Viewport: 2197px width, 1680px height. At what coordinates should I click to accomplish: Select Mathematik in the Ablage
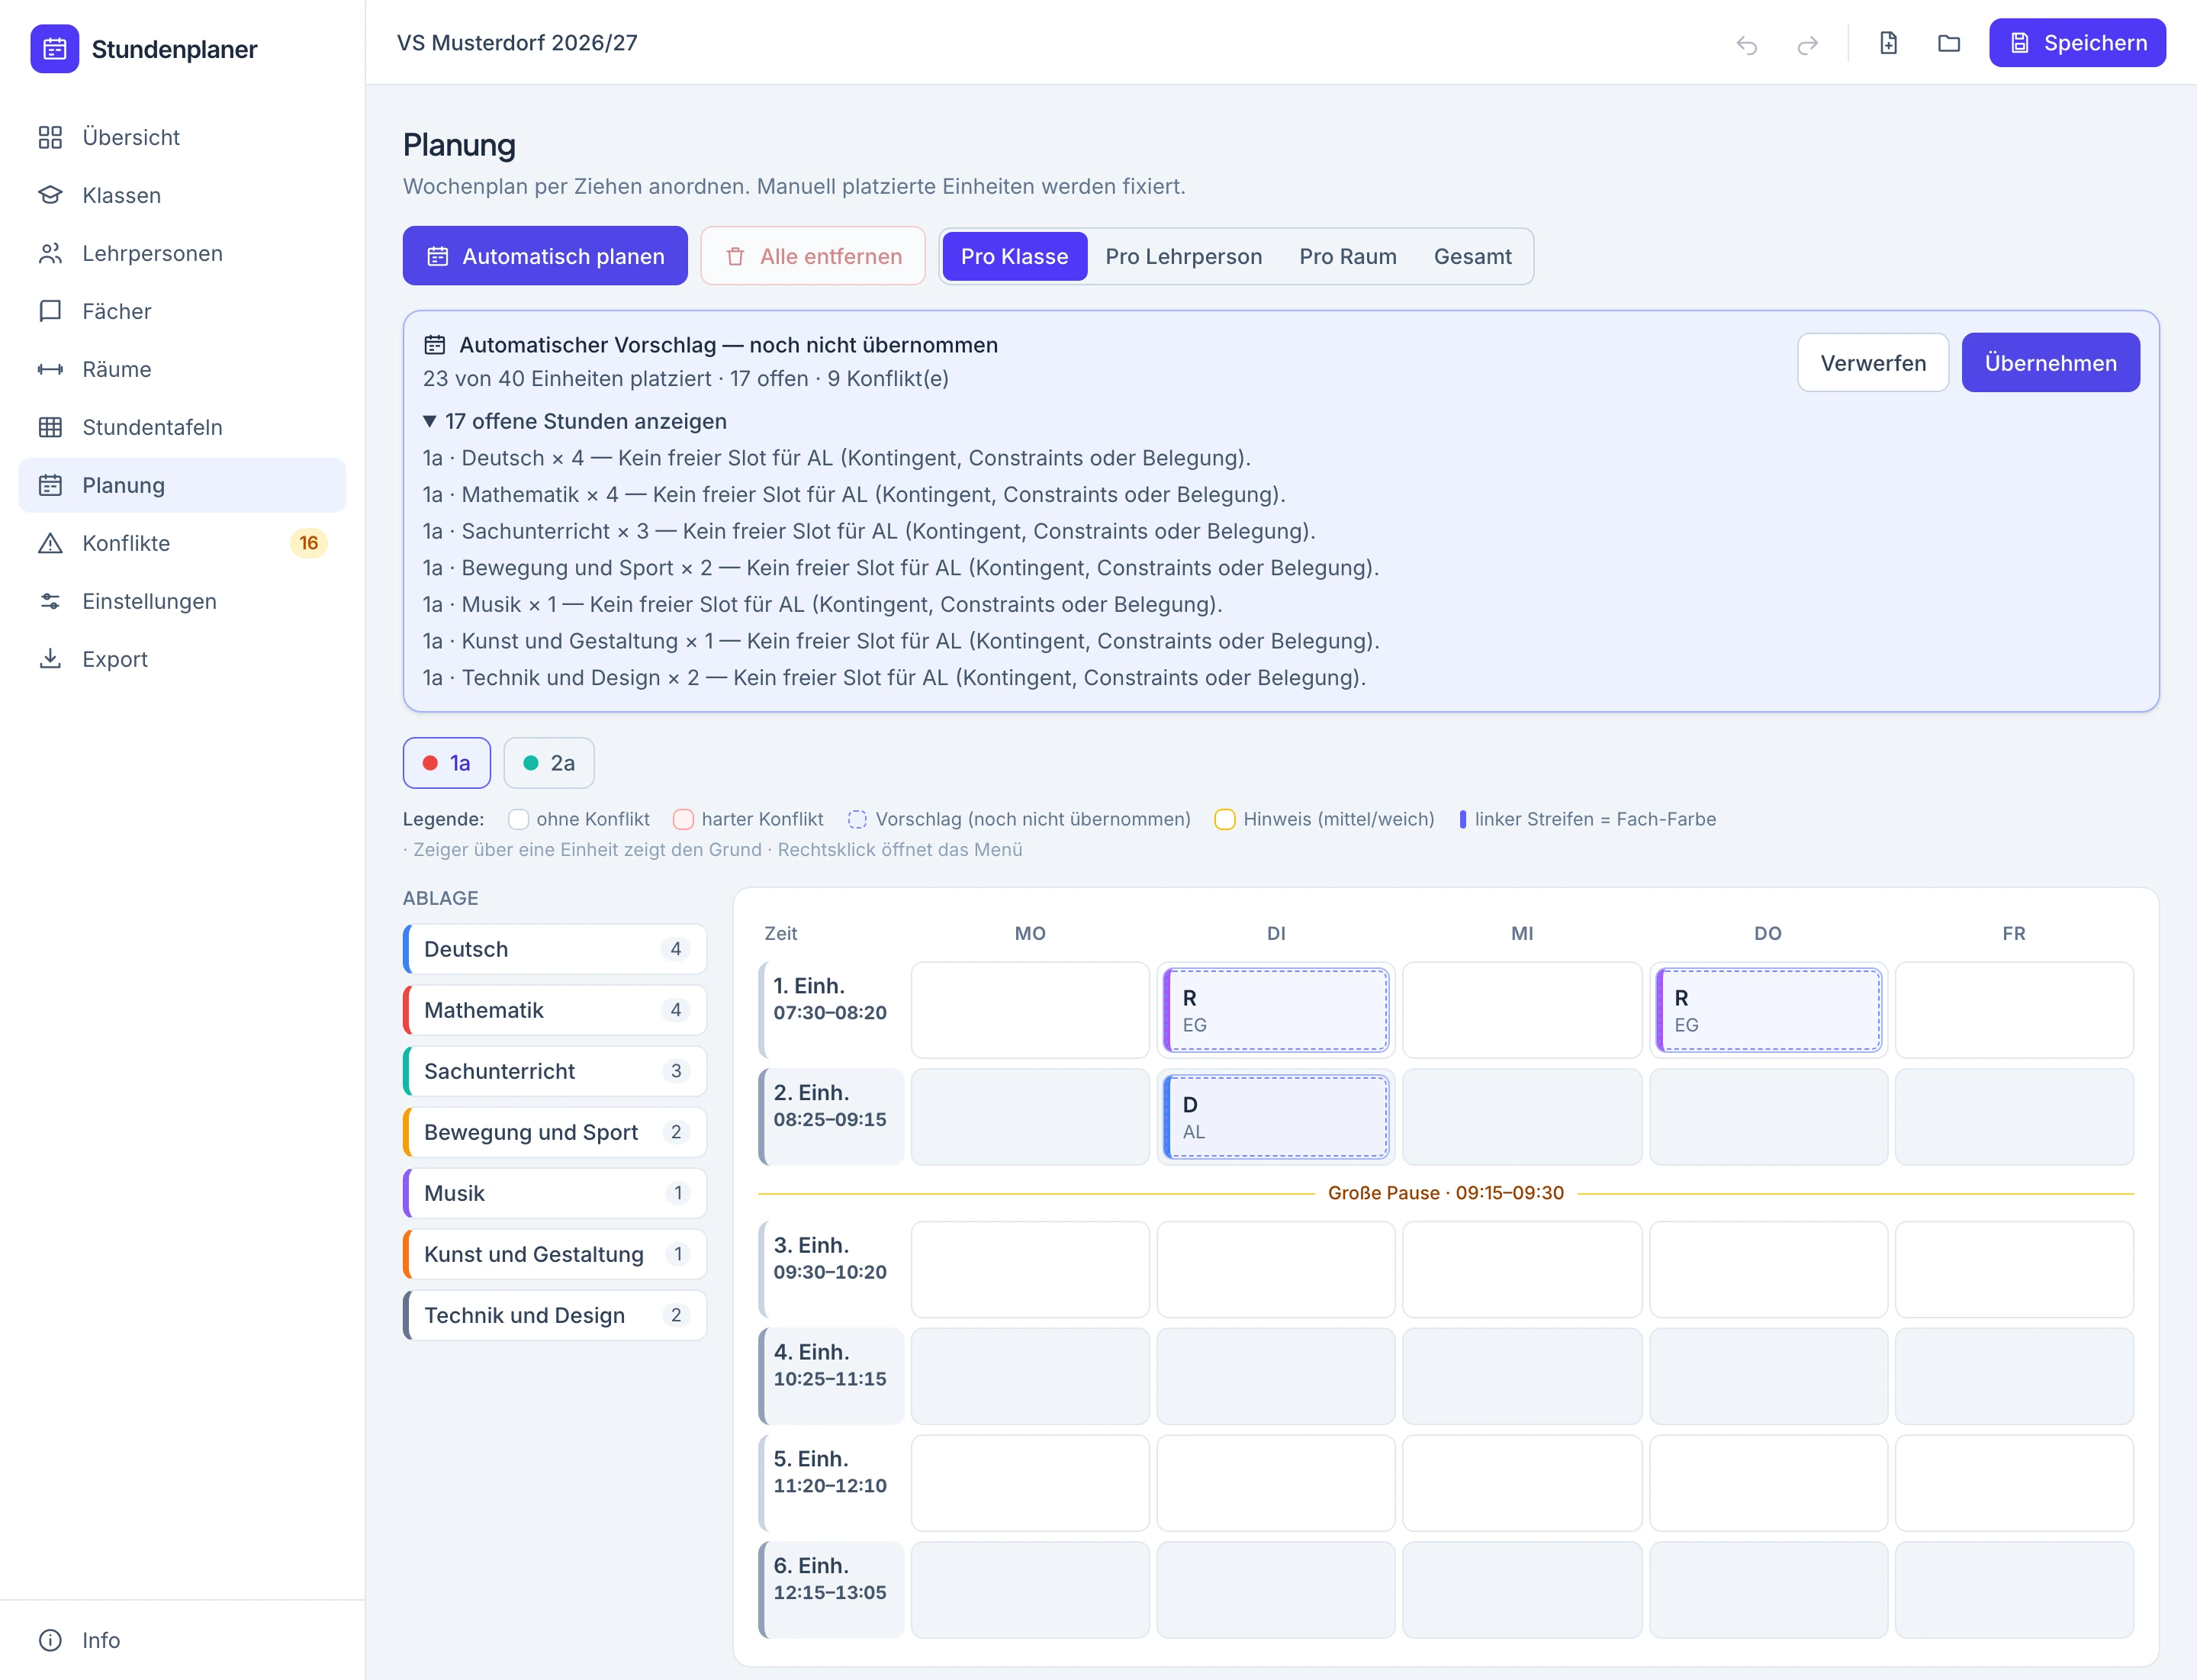pyautogui.click(x=555, y=1010)
